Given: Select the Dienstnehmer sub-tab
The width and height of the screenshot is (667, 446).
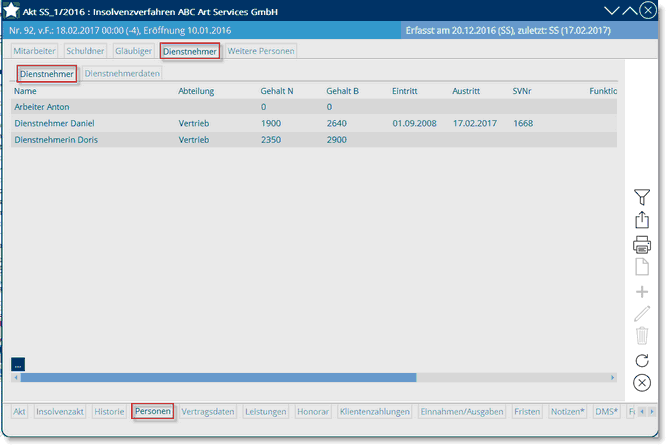Looking at the screenshot, I should 47,74.
